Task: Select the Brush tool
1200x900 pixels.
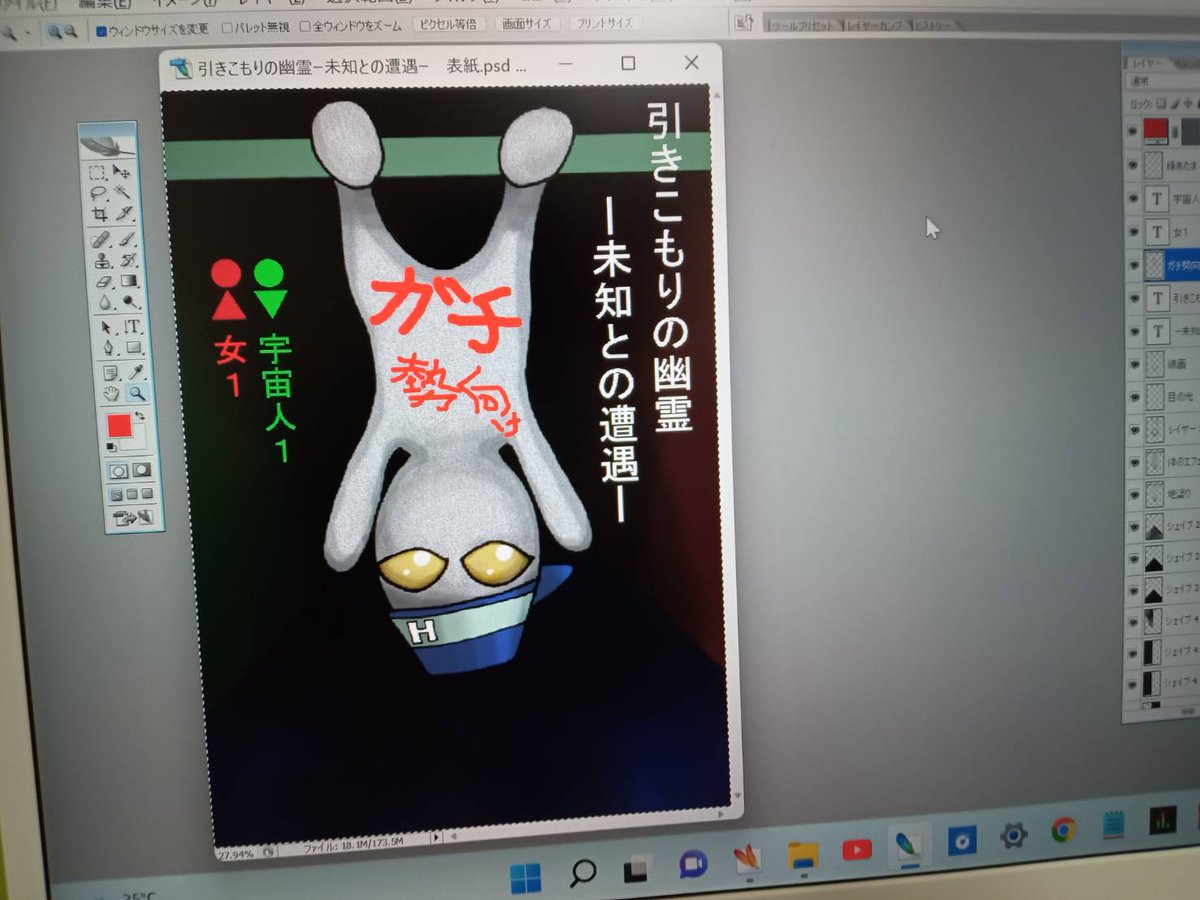Action: pyautogui.click(x=125, y=241)
